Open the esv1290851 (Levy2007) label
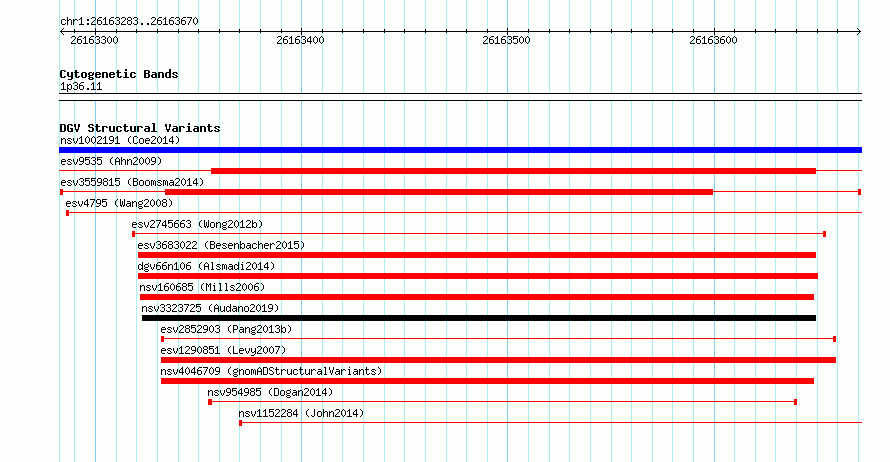890x462 pixels. [x=223, y=350]
